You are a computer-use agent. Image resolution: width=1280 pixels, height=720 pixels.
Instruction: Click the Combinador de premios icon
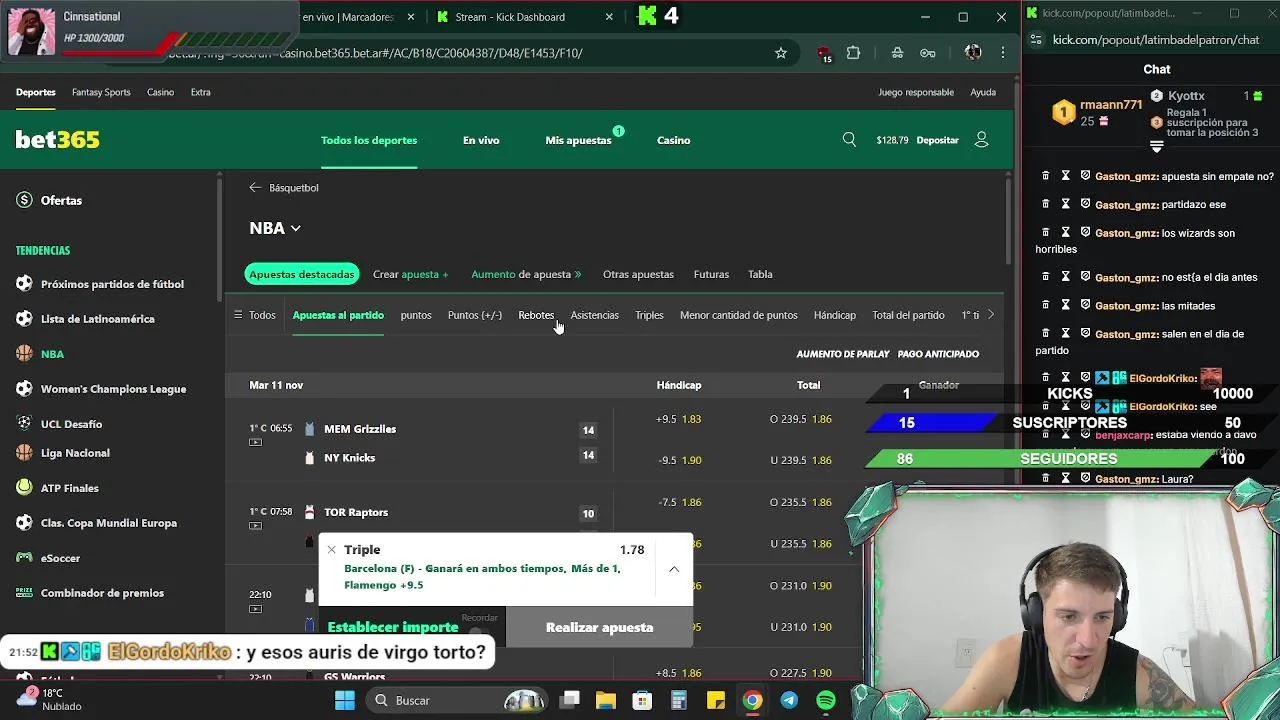pyautogui.click(x=24, y=593)
